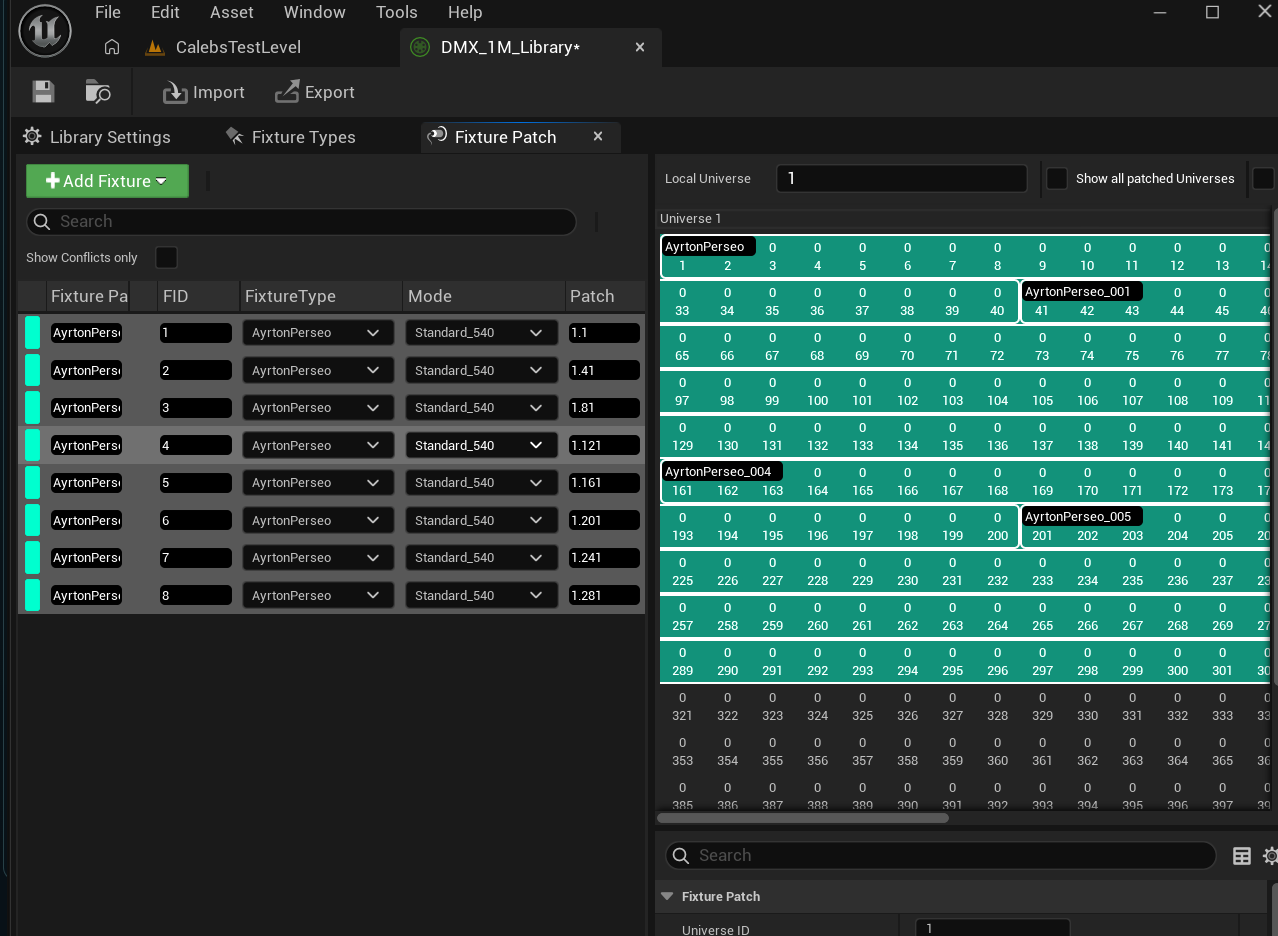1278x936 pixels.
Task: Click the Patch column header
Action: click(x=604, y=296)
